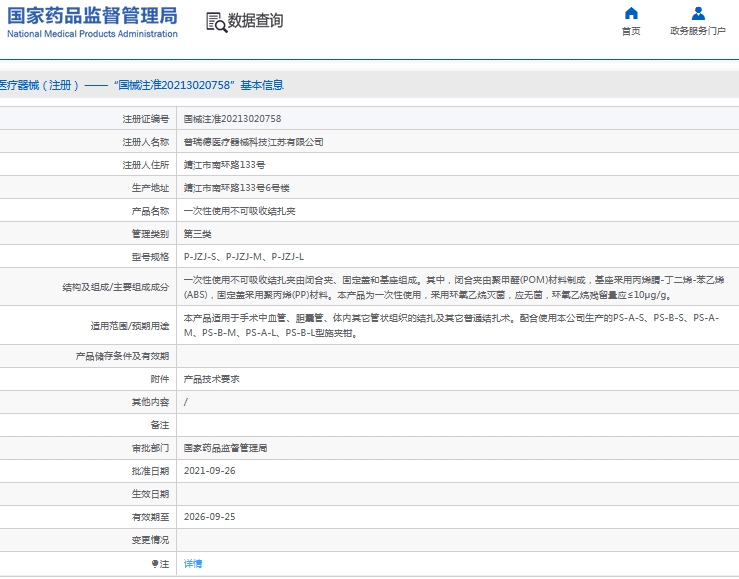The width and height of the screenshot is (739, 579).
Task: Click the 结构及组成/主要组成成分 label
Action: (x=115, y=287)
